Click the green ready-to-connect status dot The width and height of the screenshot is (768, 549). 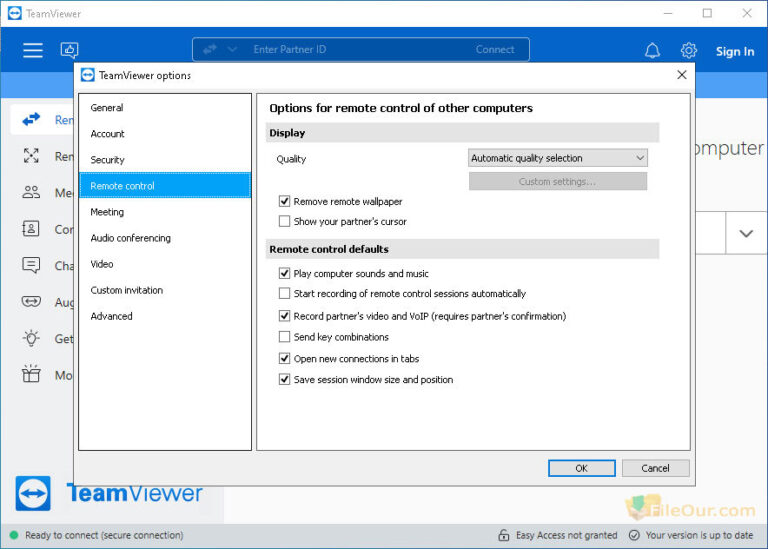[x=14, y=535]
